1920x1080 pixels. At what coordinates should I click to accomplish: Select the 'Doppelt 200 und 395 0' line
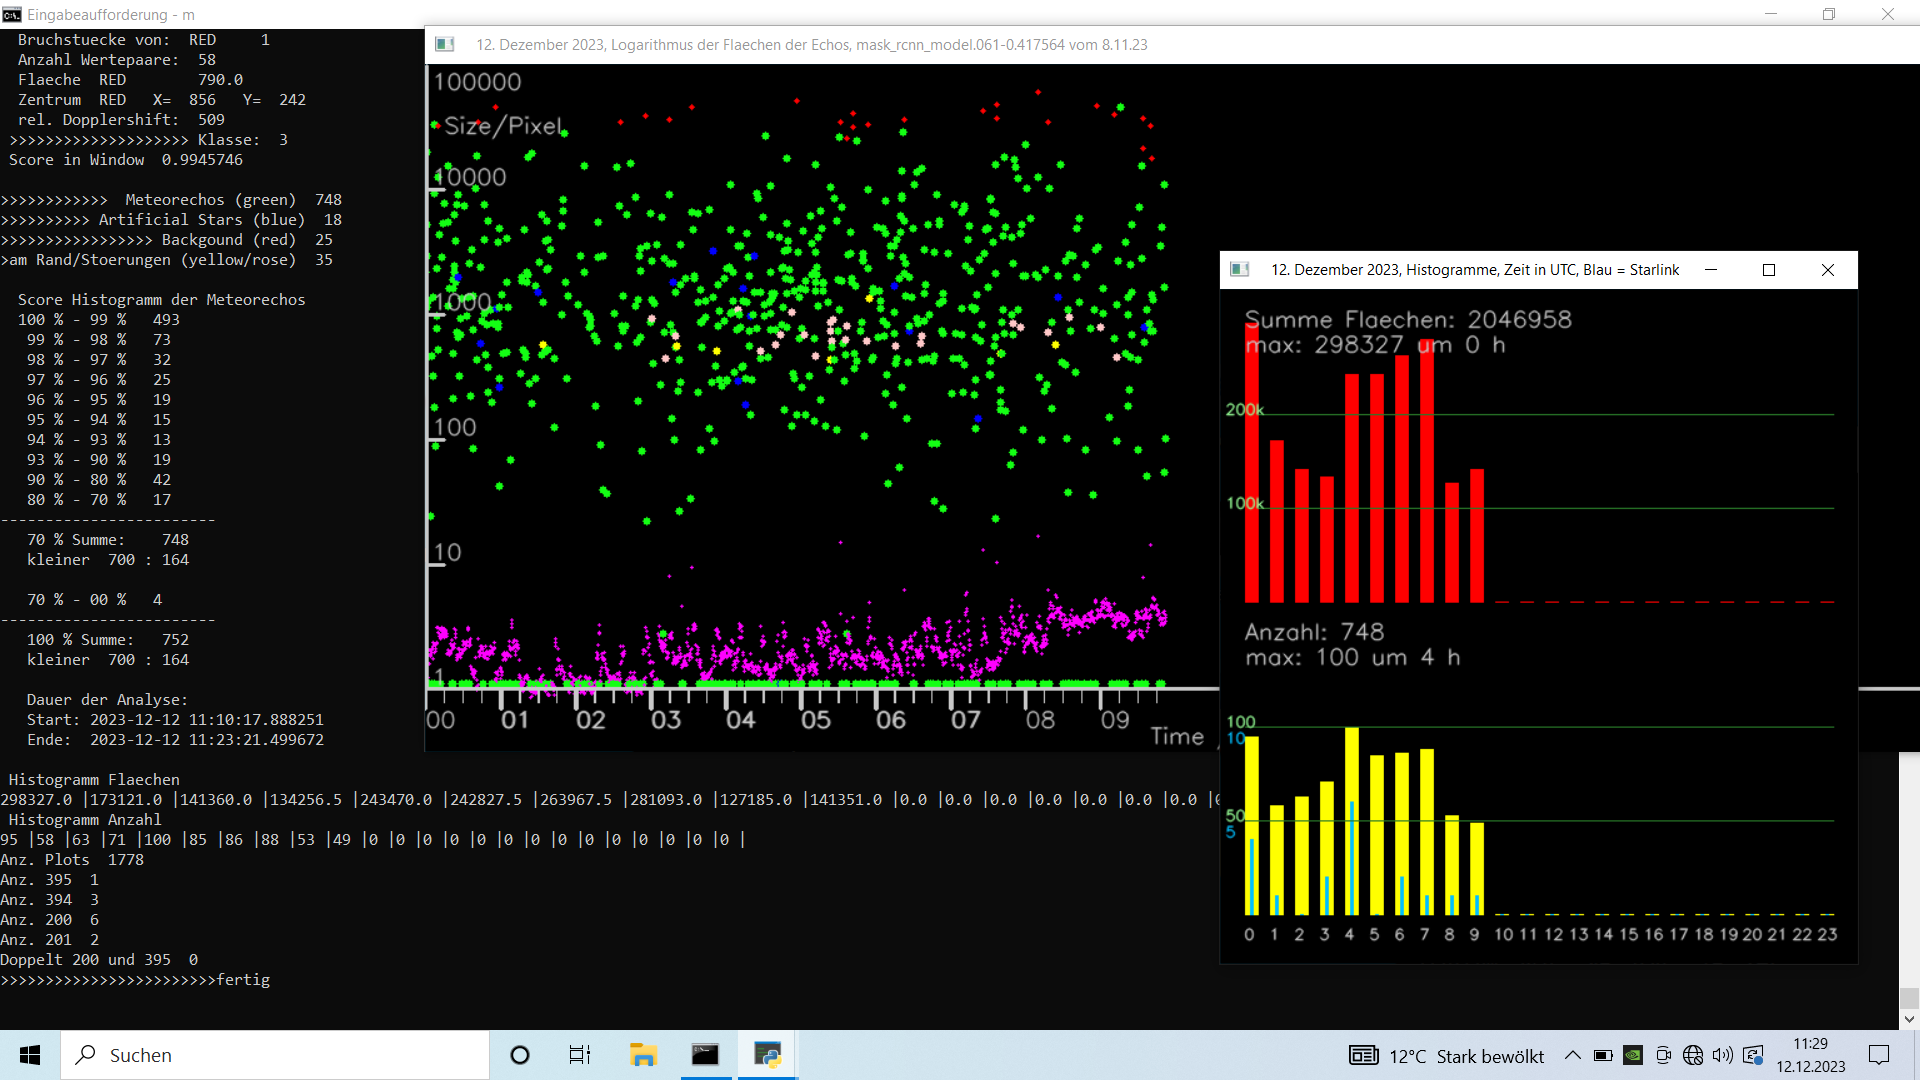click(x=99, y=960)
